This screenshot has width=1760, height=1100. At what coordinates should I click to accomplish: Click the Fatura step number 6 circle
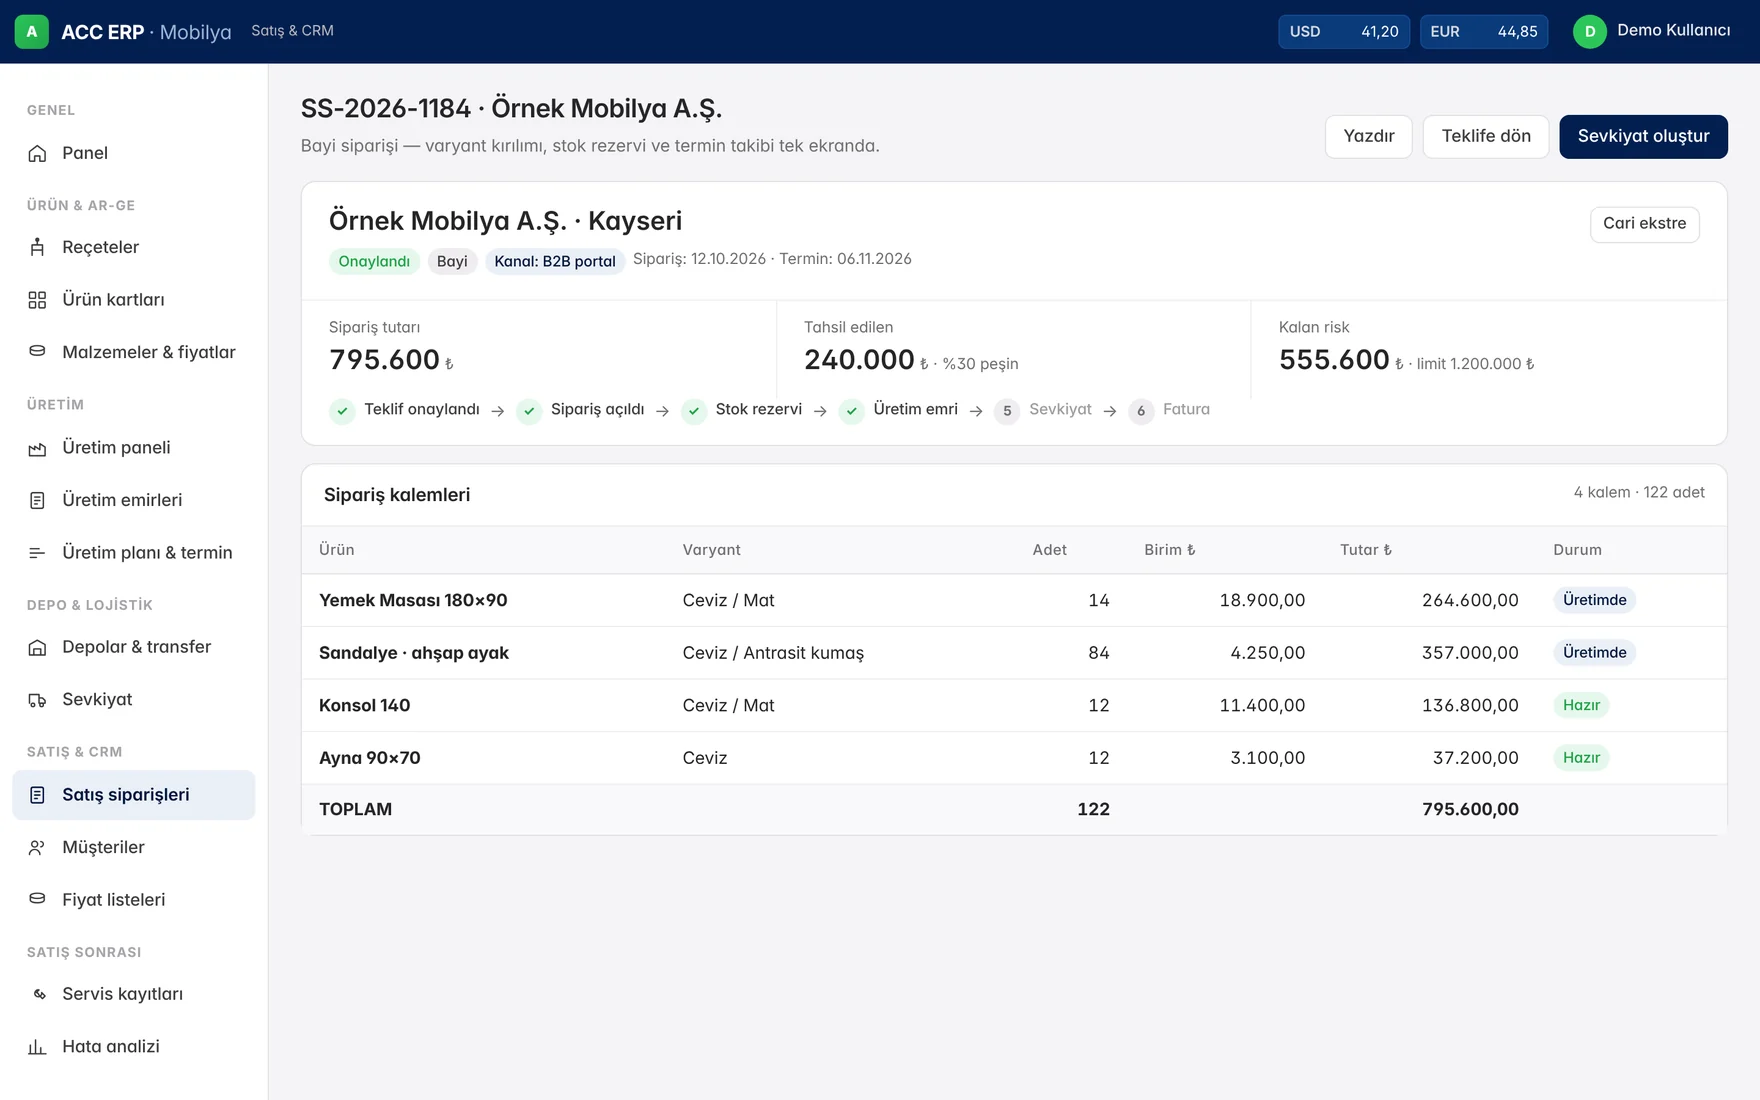[x=1141, y=411]
